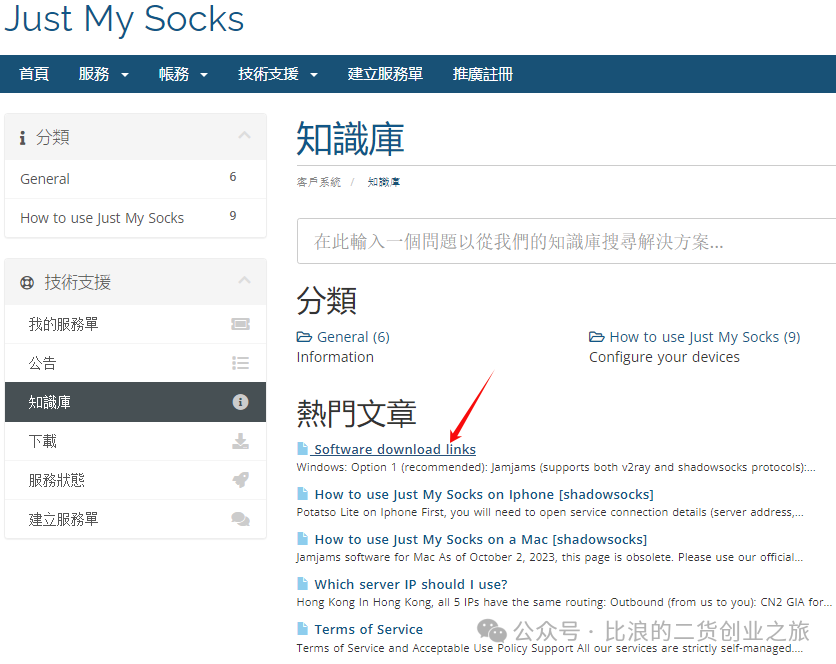Click the chat bubbles icon next to 建立服務單
The width and height of the screenshot is (836, 664).
tap(240, 519)
